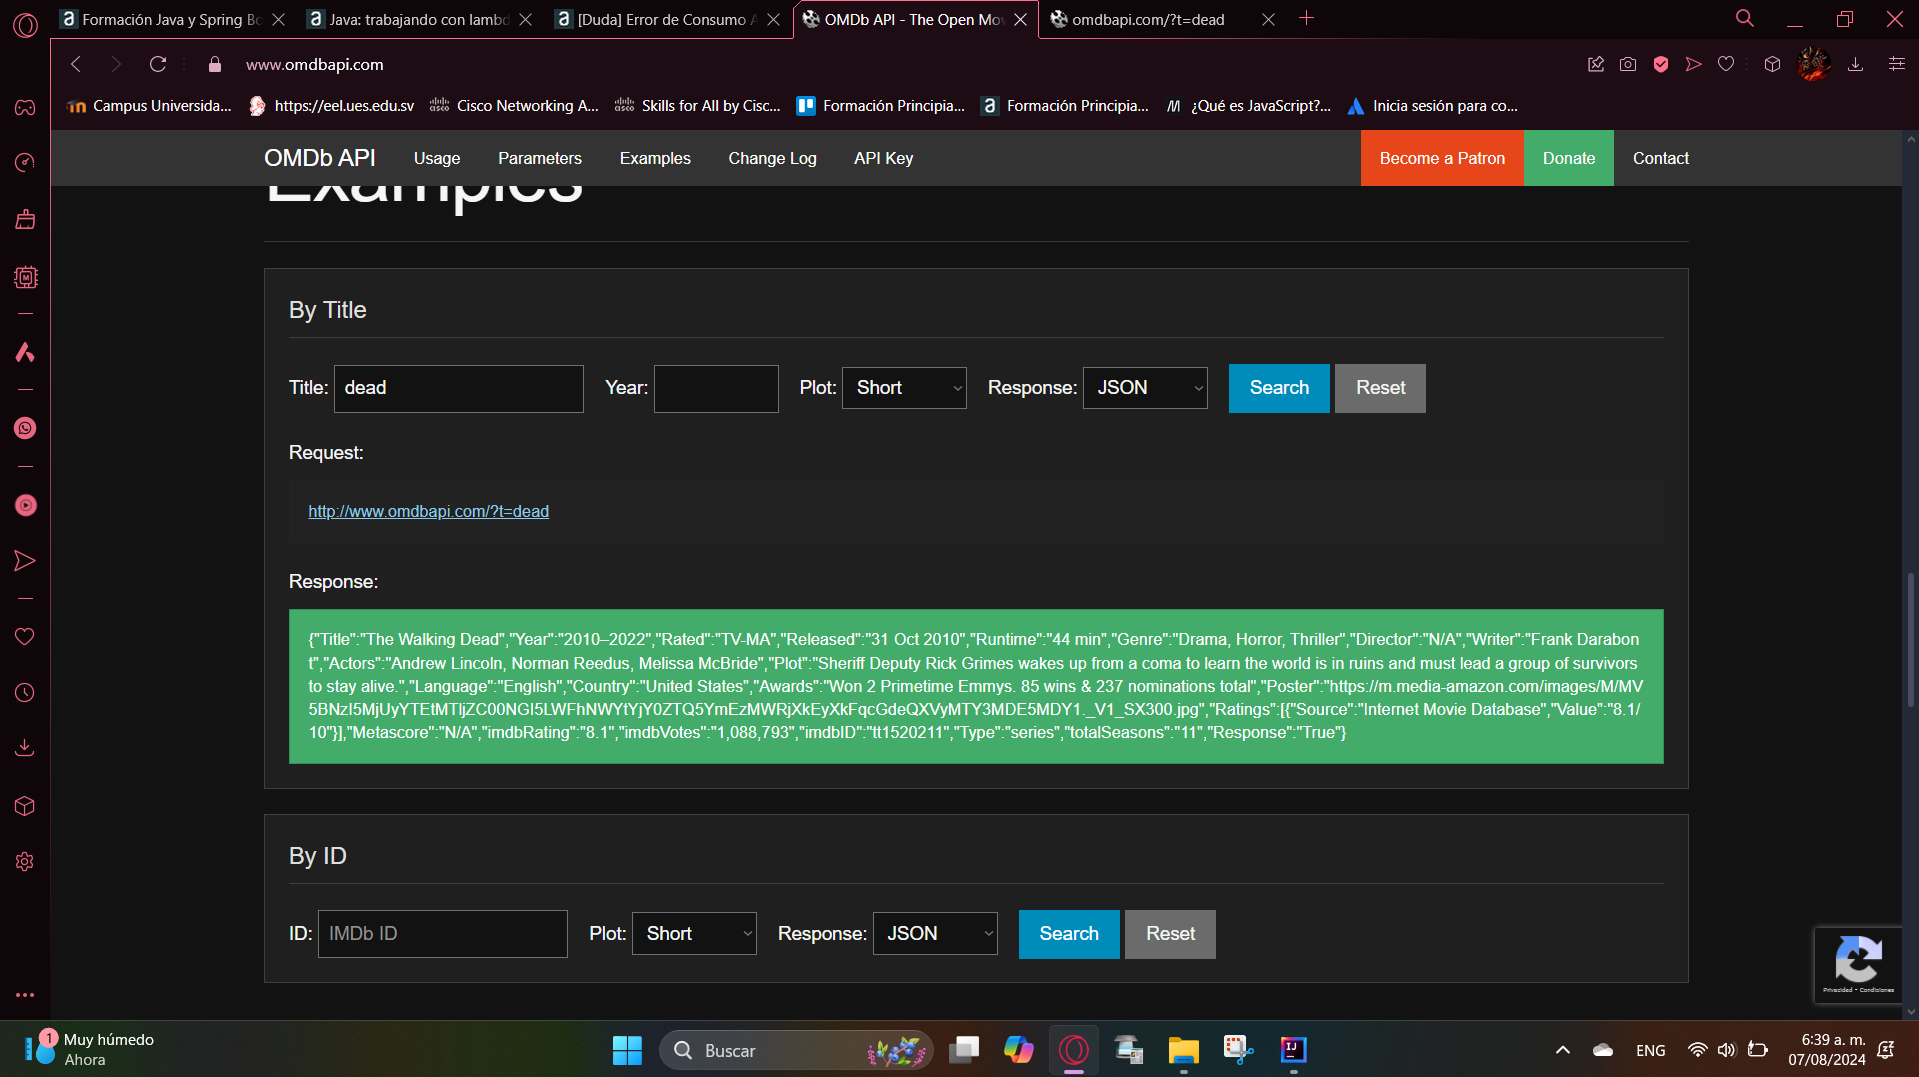Open WhatsApp in Opera sidebar
The width and height of the screenshot is (1919, 1077).
(x=25, y=428)
